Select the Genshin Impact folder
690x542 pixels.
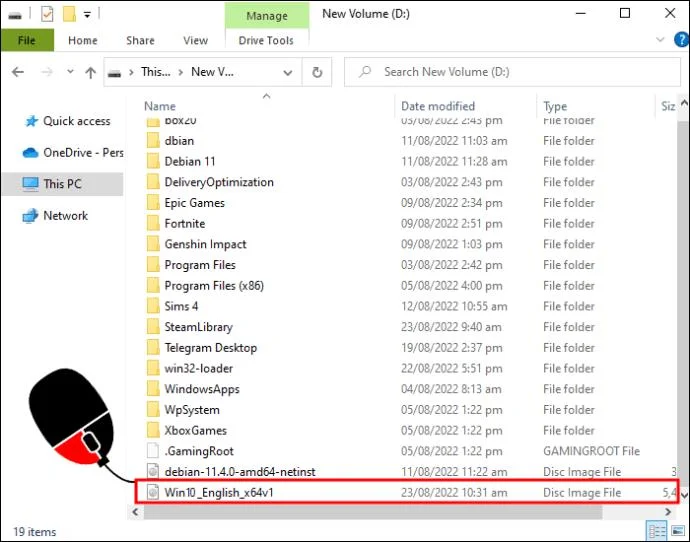pyautogui.click(x=205, y=244)
